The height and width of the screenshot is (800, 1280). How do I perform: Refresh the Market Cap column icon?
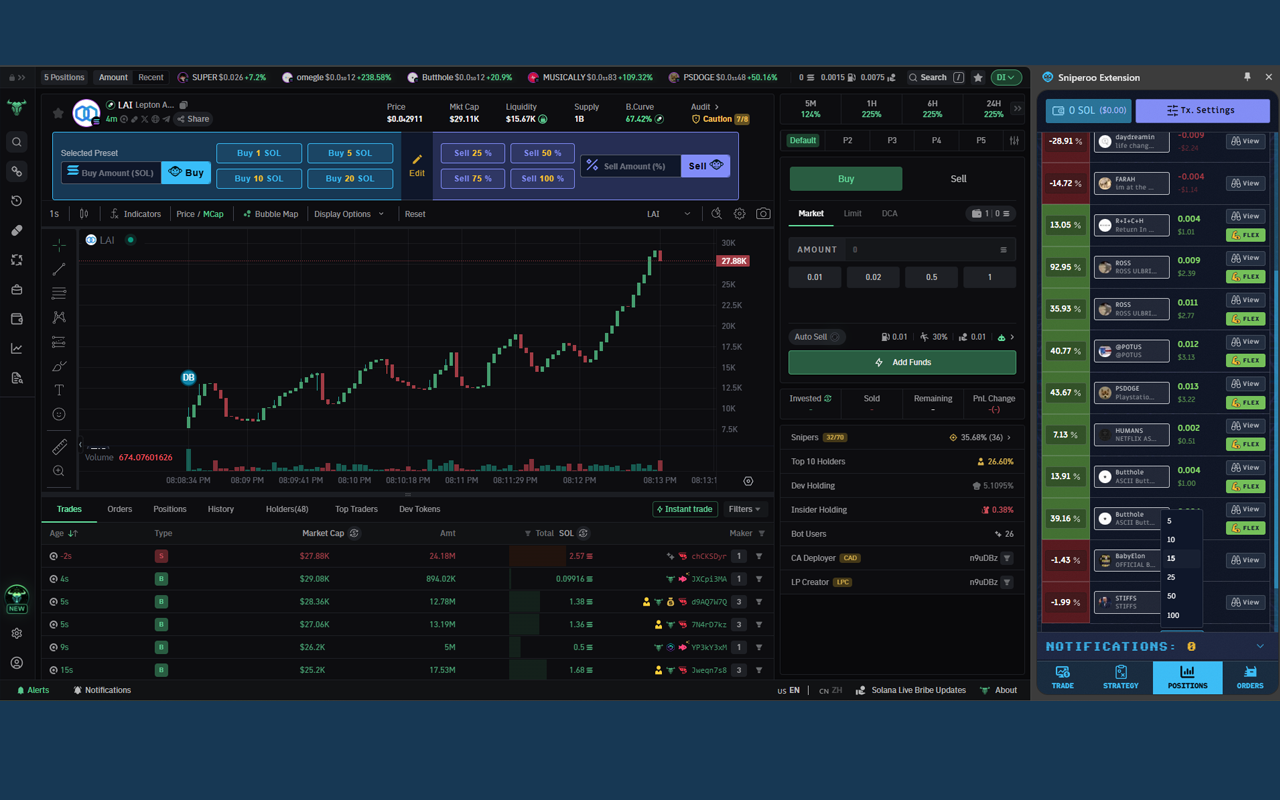(354, 534)
